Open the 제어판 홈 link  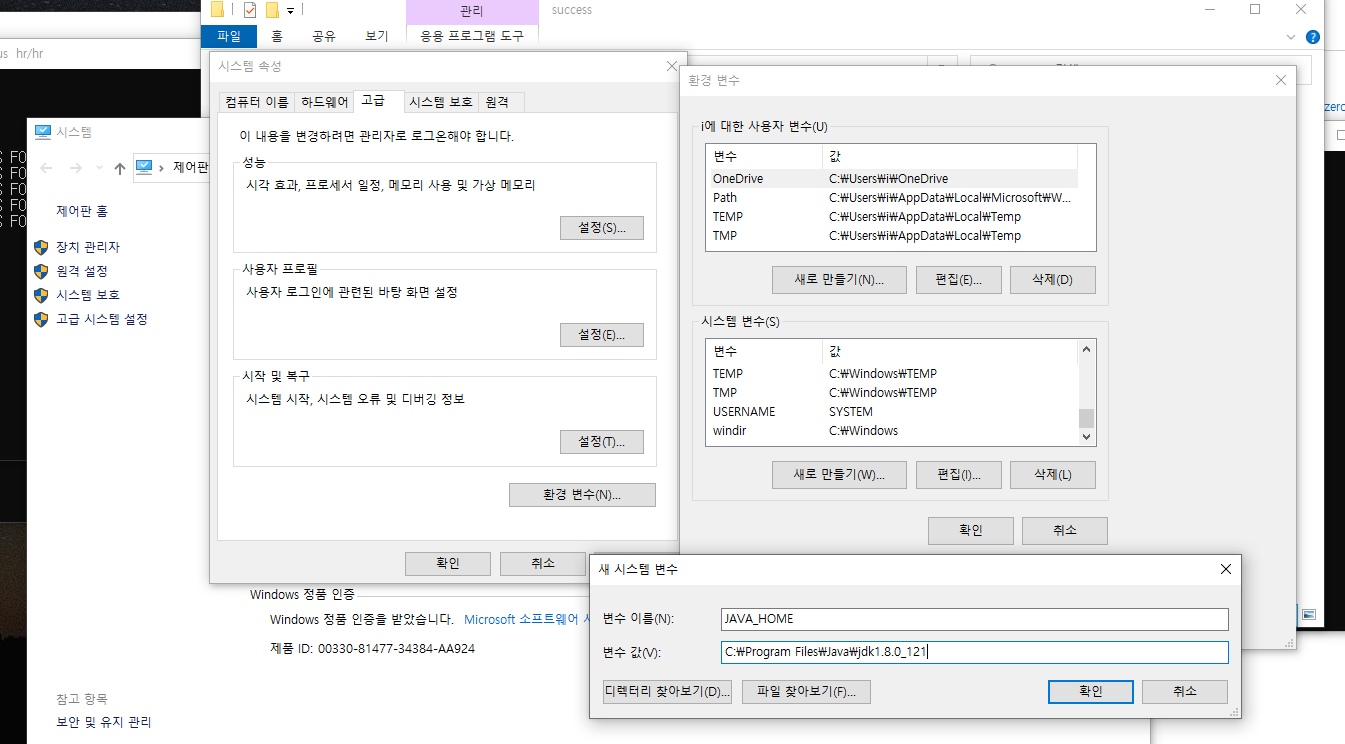[x=82, y=211]
